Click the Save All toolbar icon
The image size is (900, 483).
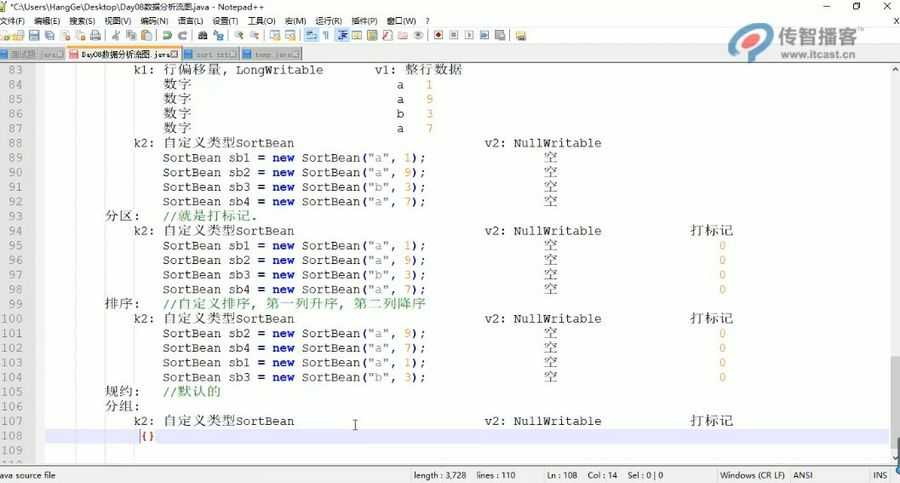(50, 36)
